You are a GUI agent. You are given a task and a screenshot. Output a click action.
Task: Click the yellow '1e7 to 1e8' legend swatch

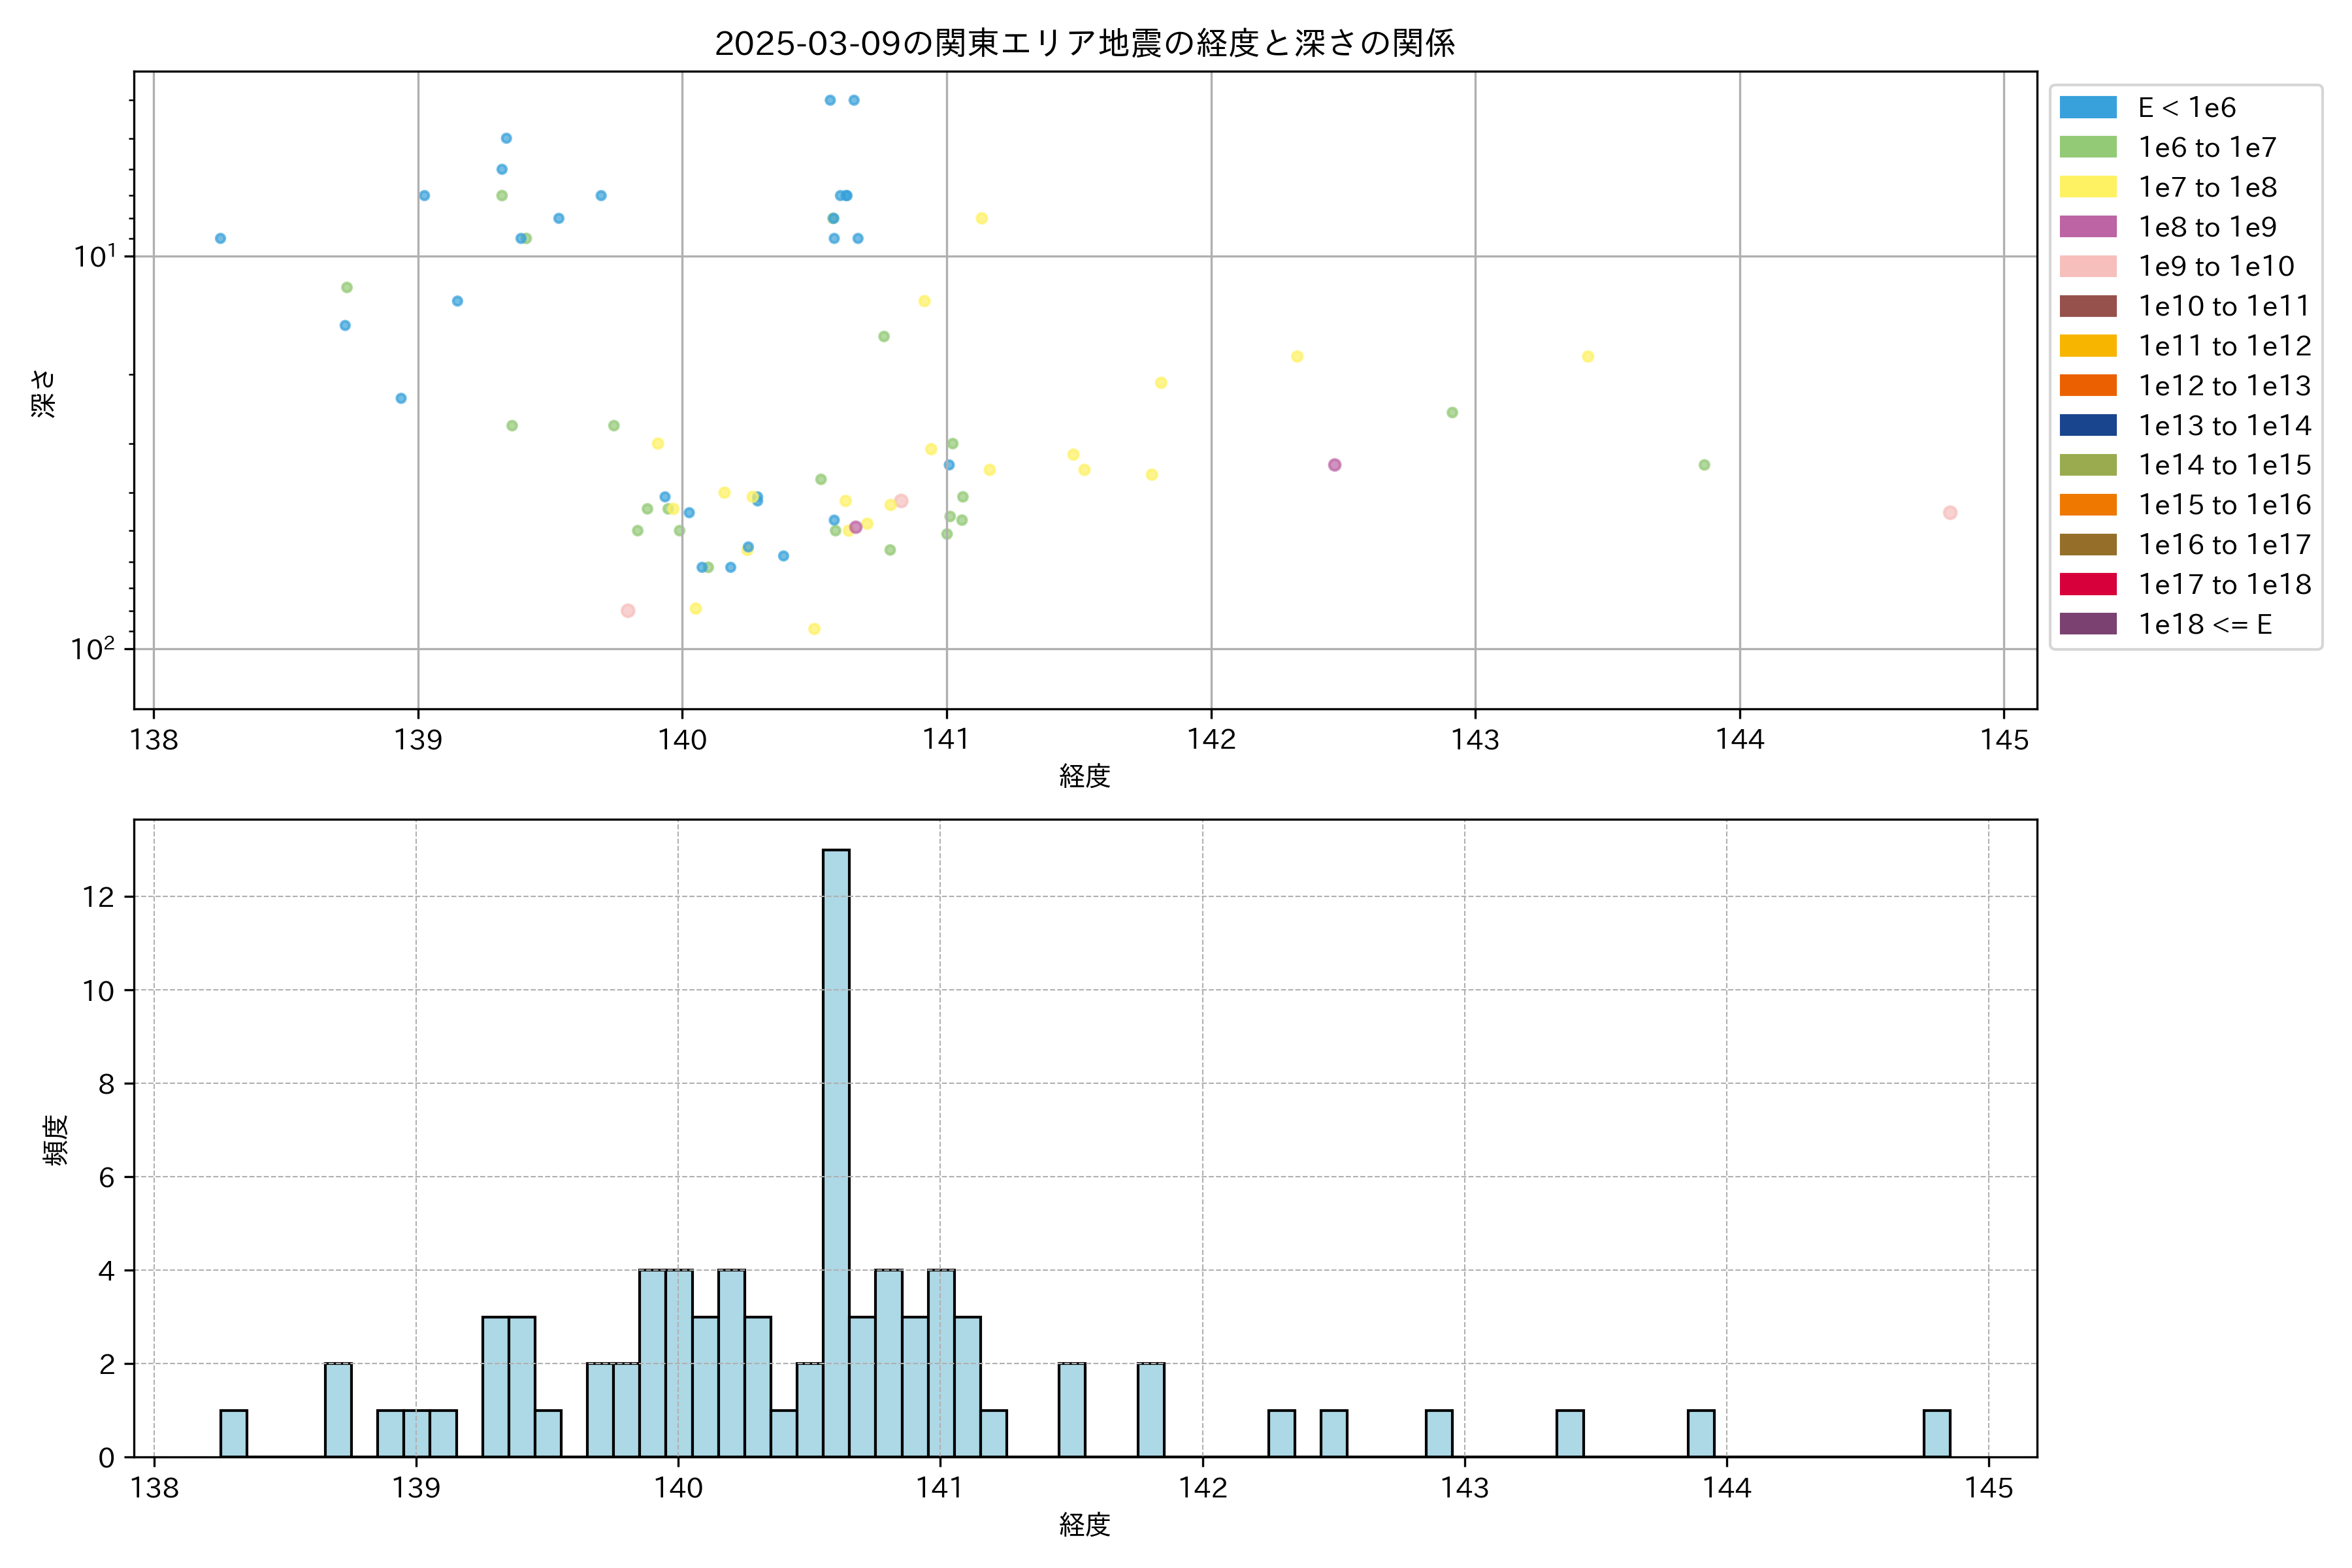[x=2088, y=187]
